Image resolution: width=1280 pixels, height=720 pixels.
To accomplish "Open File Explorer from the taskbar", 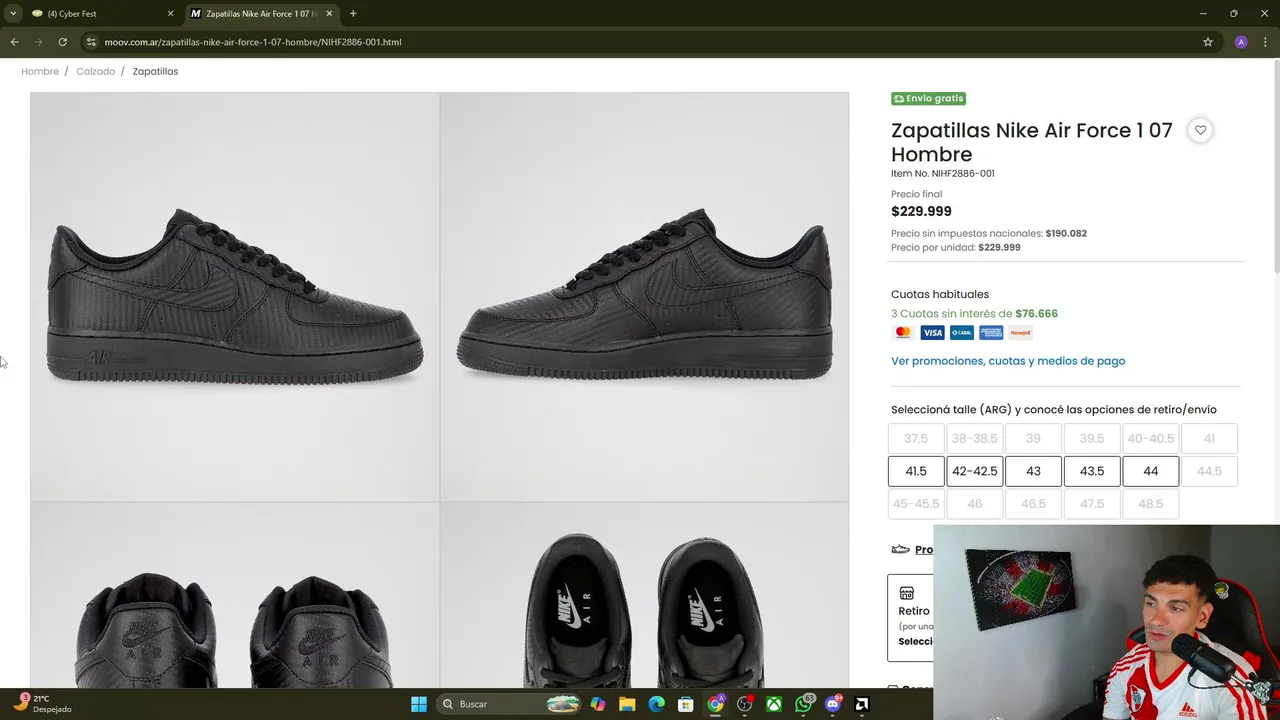I will coord(627,704).
